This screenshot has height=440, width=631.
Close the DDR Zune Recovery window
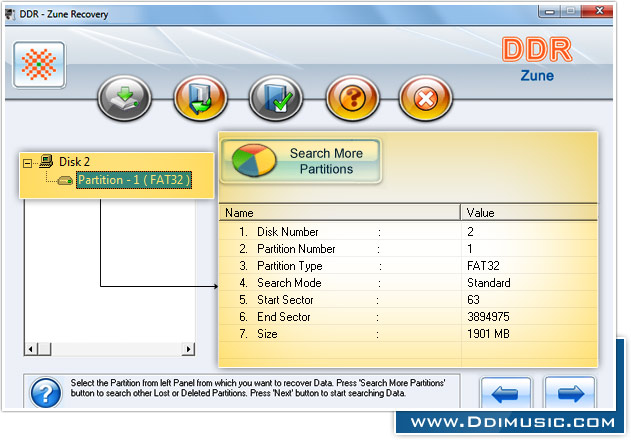point(599,11)
